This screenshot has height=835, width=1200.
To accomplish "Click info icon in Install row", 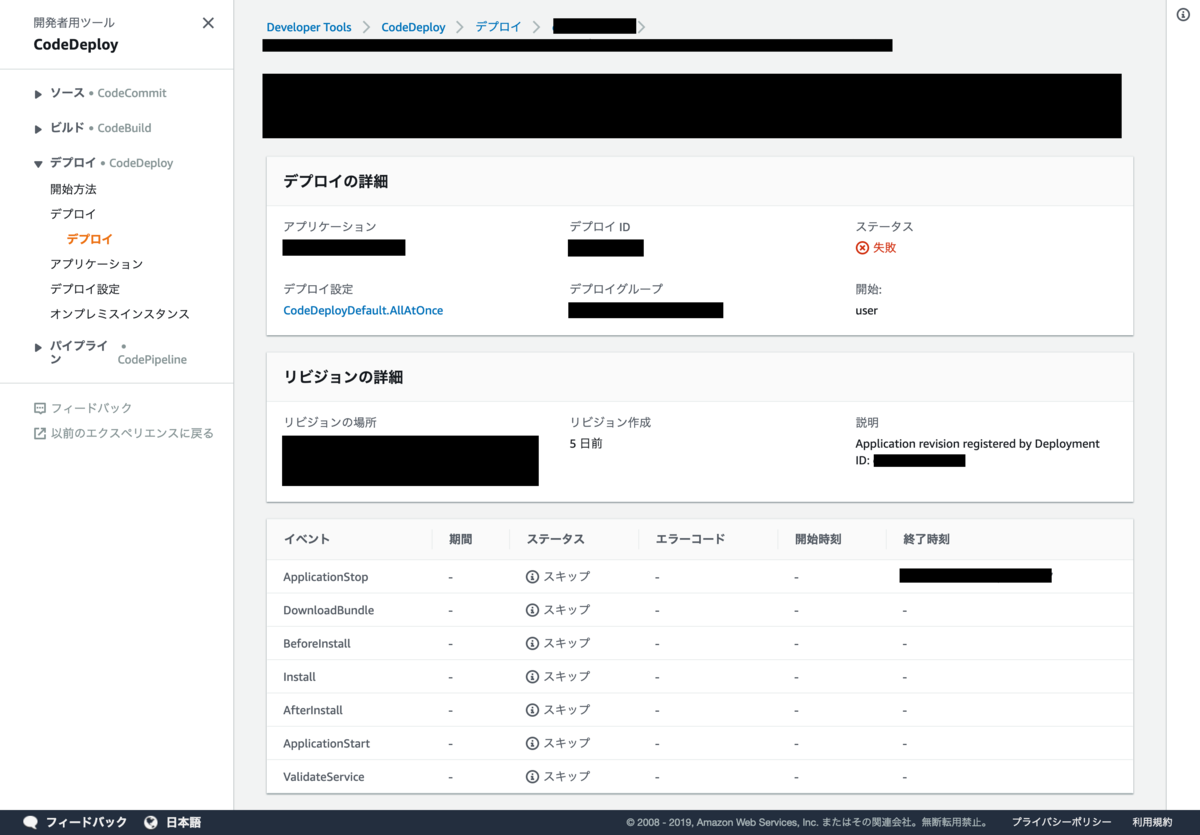I will click(x=532, y=677).
